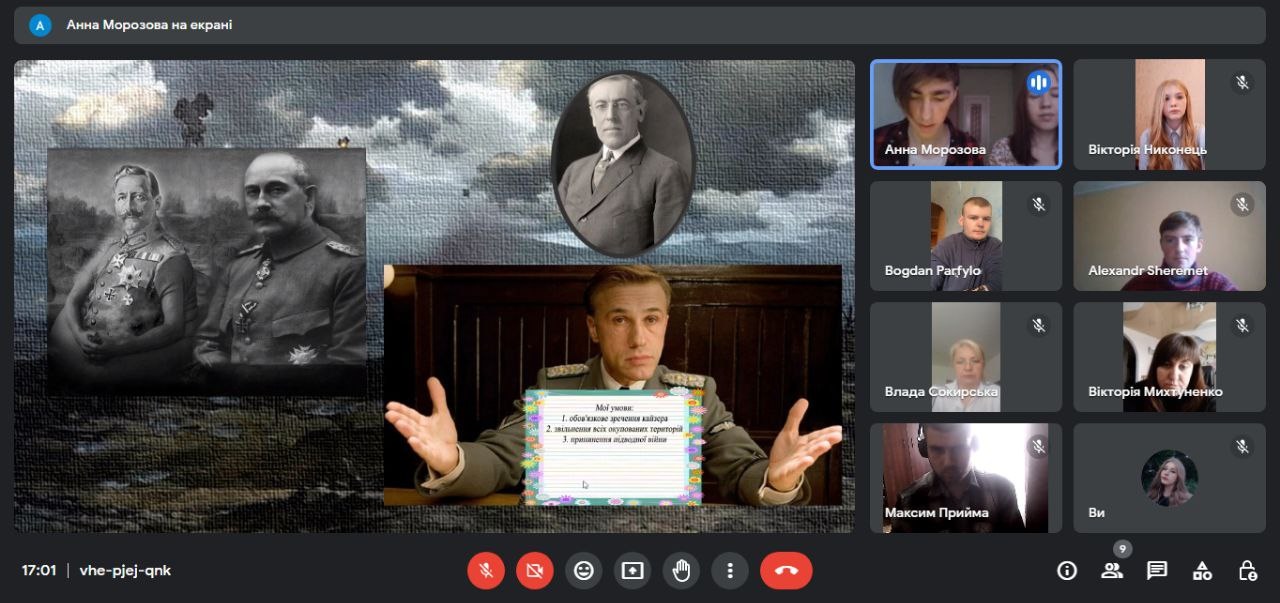This screenshot has width=1280, height=603.
Task: Show the participants list icon
Action: pyautogui.click(x=1112, y=571)
